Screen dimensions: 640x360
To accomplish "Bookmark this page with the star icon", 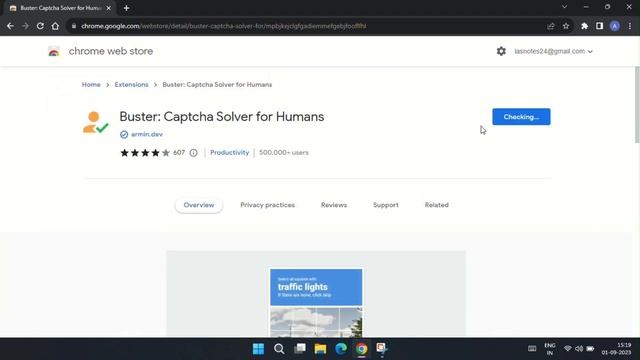I will click(x=566, y=26).
